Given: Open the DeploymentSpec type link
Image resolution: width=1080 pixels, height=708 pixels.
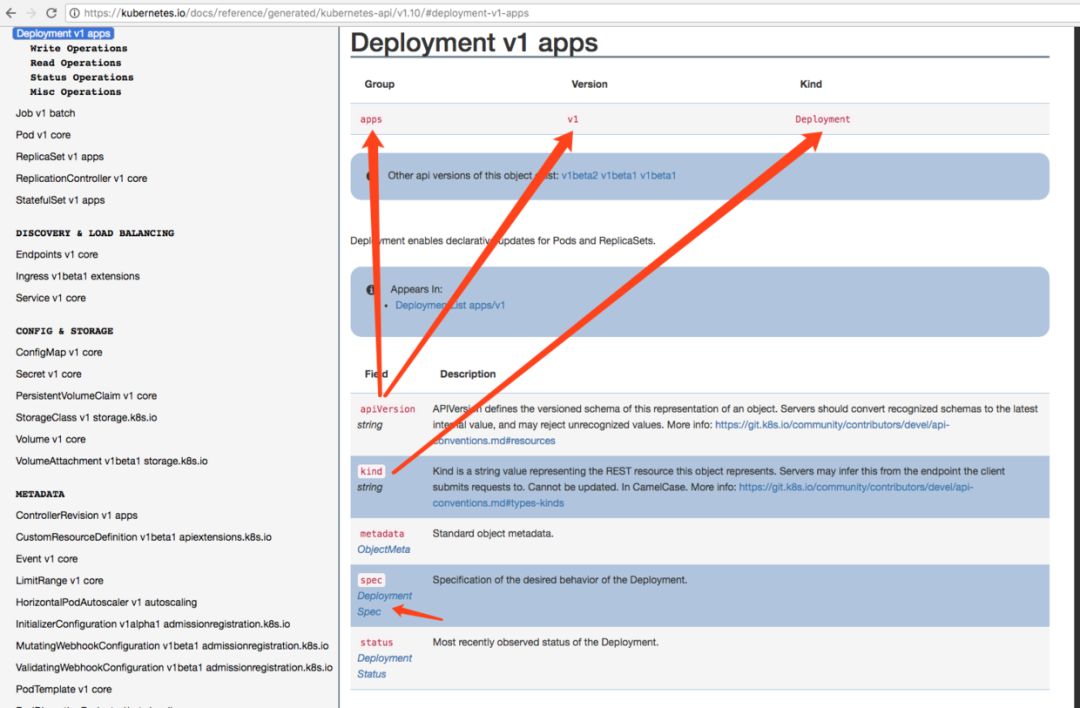Looking at the screenshot, I should click(x=384, y=604).
